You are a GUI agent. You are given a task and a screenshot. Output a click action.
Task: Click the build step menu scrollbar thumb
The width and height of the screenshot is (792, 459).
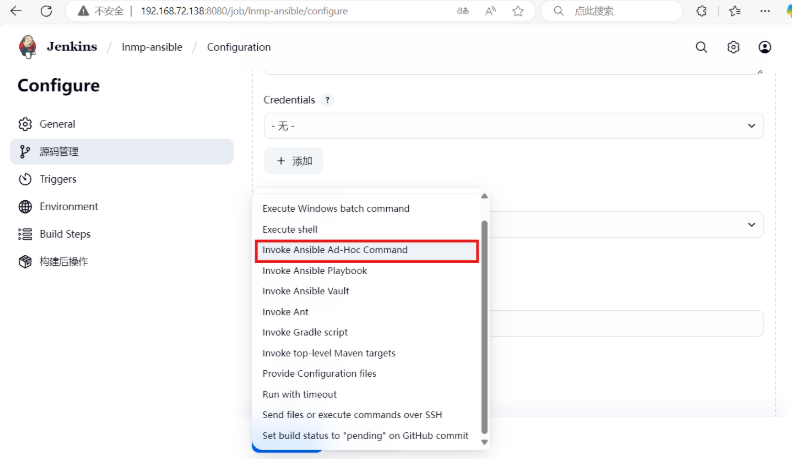pyautogui.click(x=484, y=327)
